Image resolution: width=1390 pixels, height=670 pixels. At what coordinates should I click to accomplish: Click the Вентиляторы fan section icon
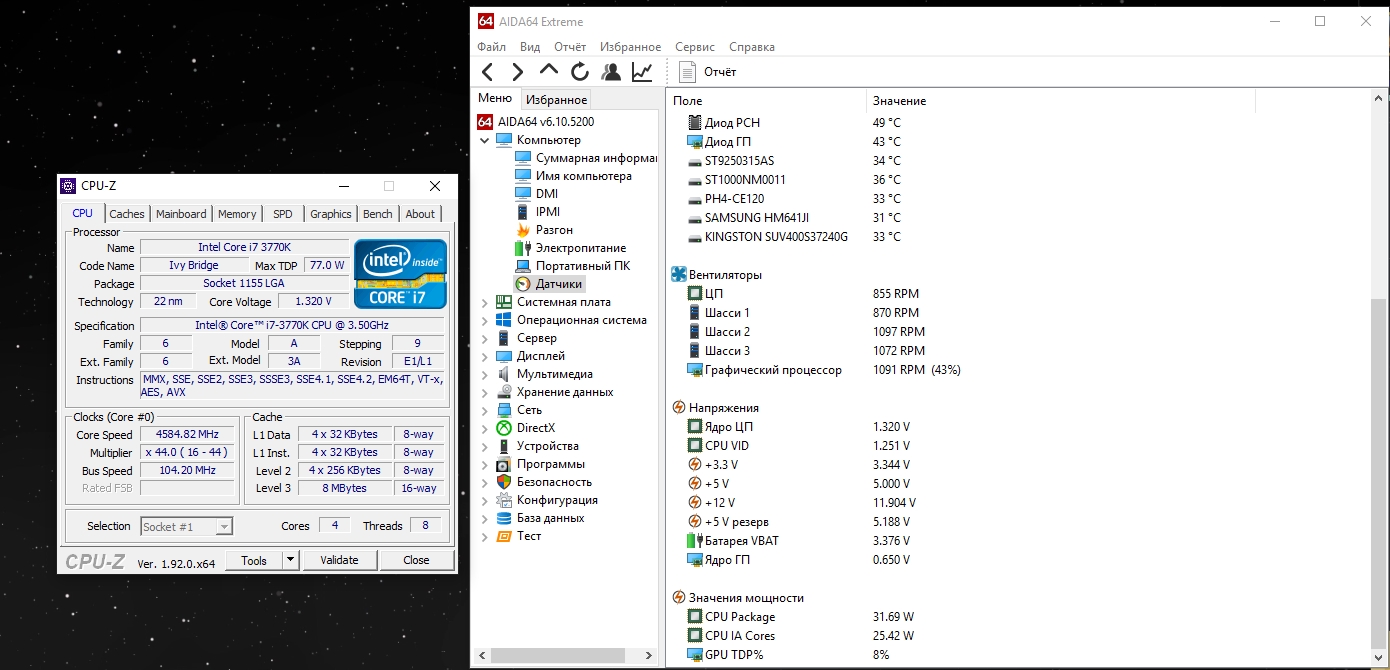click(x=679, y=274)
